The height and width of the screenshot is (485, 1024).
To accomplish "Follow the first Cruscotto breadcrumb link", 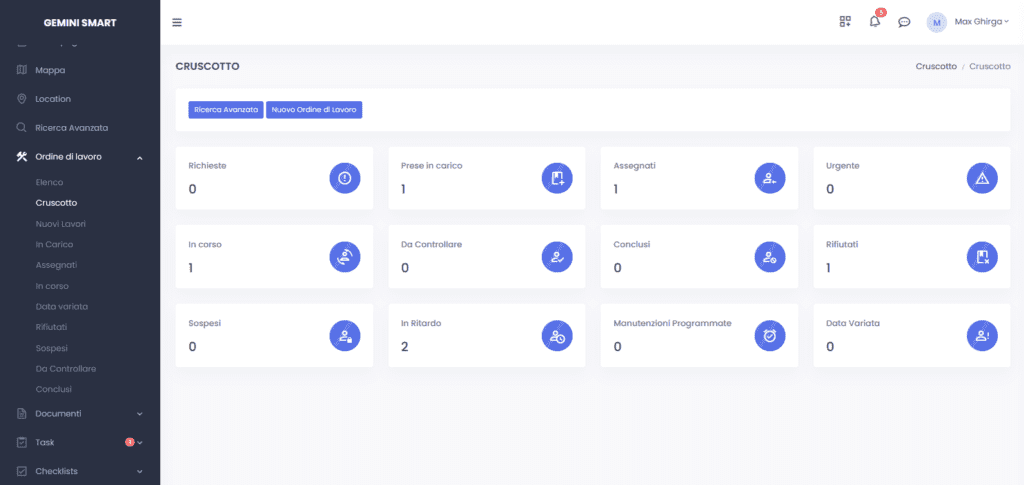I will tap(936, 67).
